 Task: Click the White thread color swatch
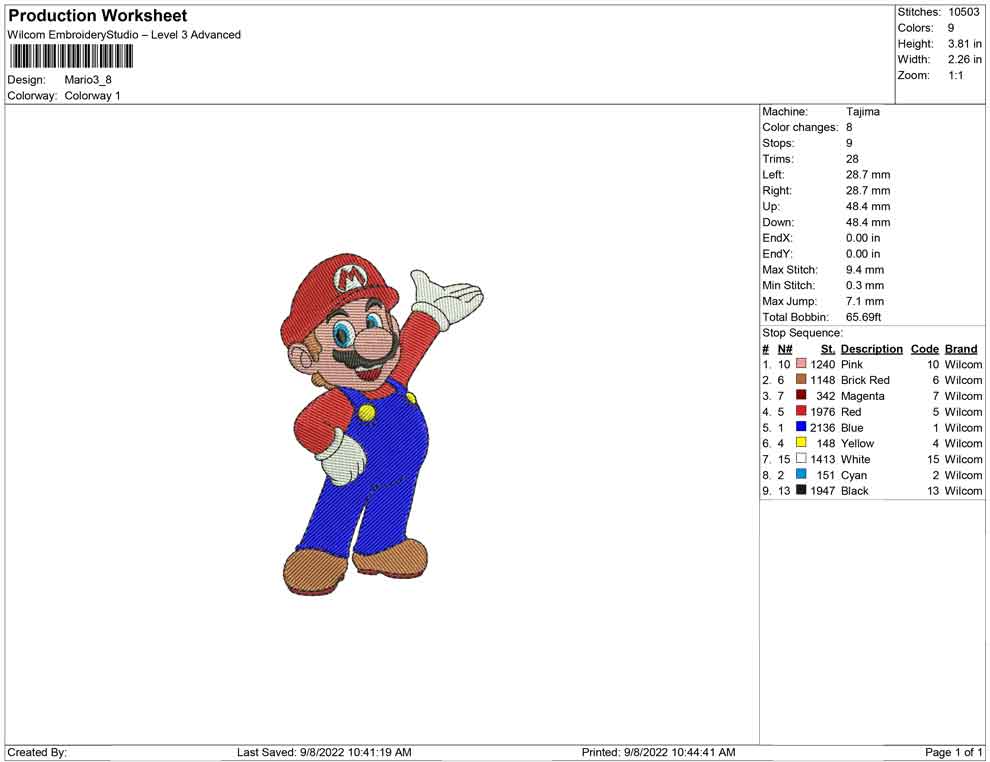coord(801,459)
